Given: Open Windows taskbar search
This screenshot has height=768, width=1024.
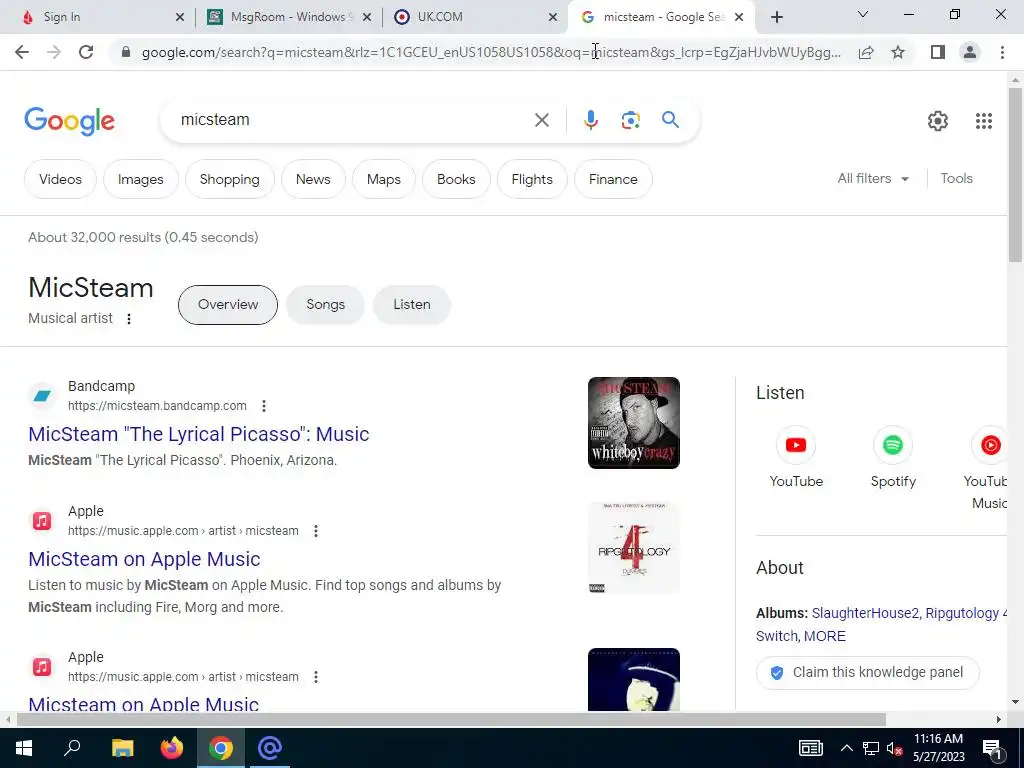Looking at the screenshot, I should tap(72, 748).
